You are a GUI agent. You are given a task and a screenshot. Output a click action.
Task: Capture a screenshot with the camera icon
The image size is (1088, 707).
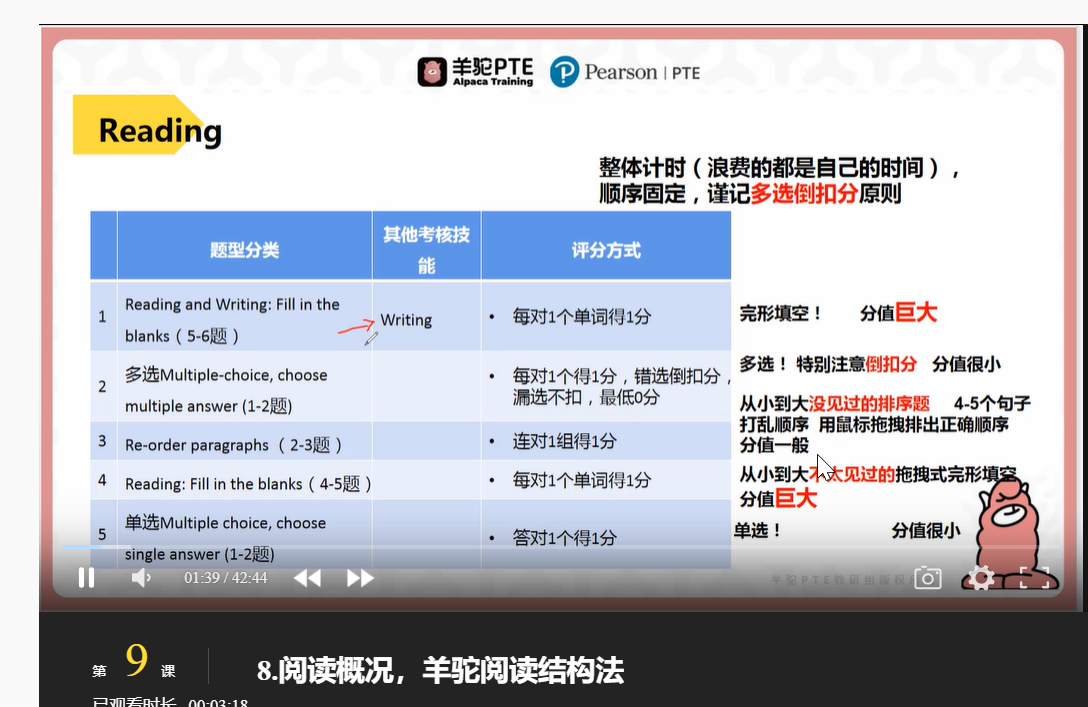928,577
